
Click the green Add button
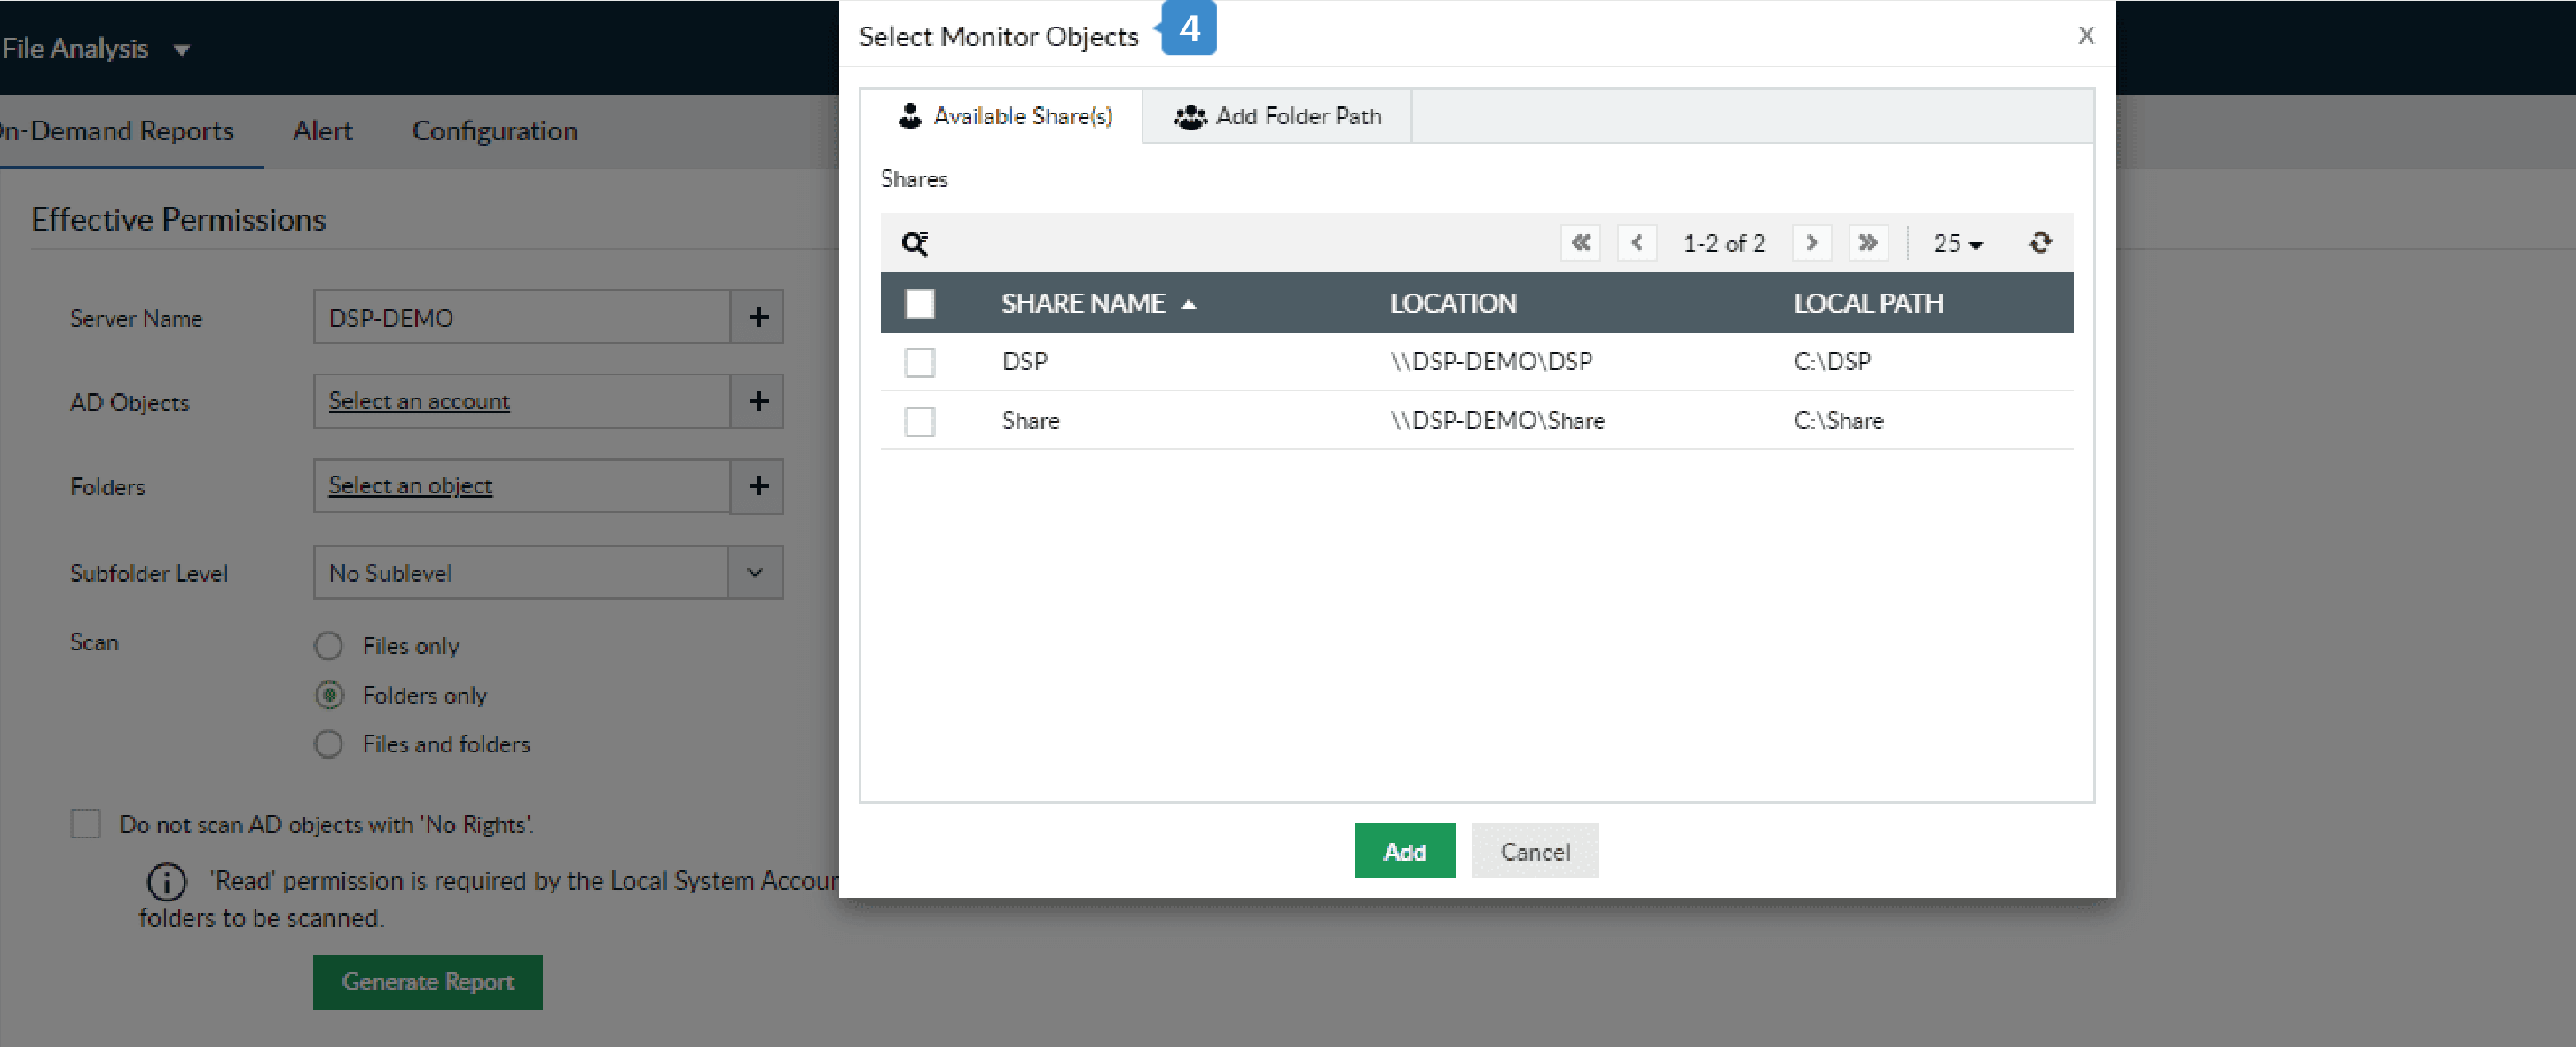click(x=1404, y=852)
